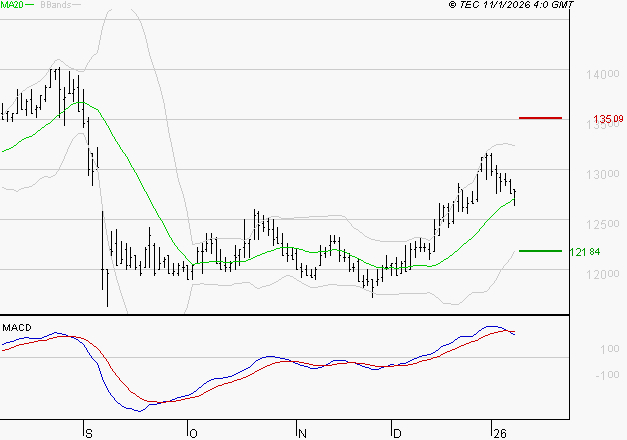This screenshot has height=440, width=627.
Task: Click the MACD panel label
Action: (x=17, y=328)
